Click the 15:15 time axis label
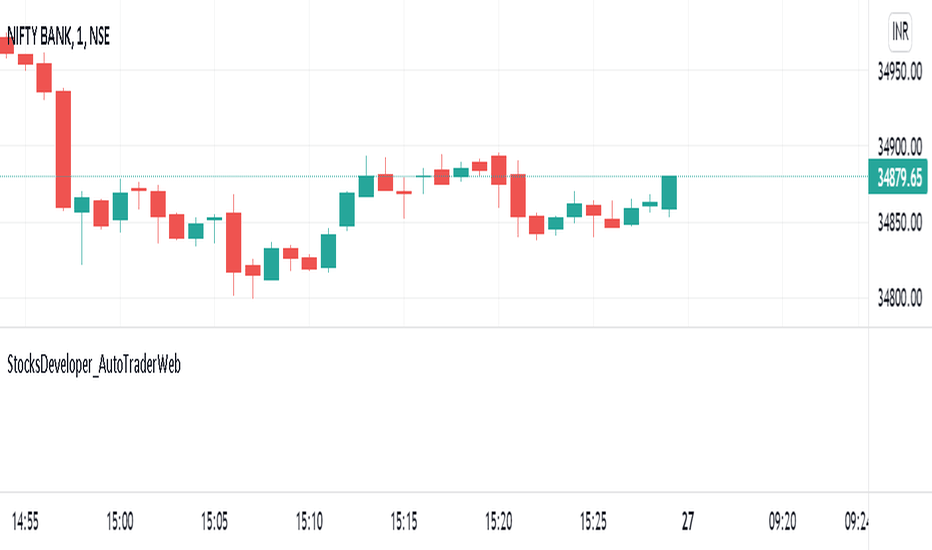 coord(404,521)
